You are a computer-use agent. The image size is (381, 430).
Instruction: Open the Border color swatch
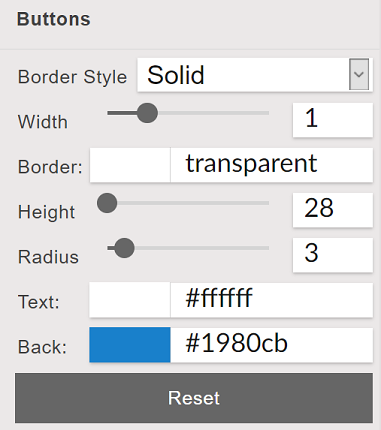click(x=130, y=165)
